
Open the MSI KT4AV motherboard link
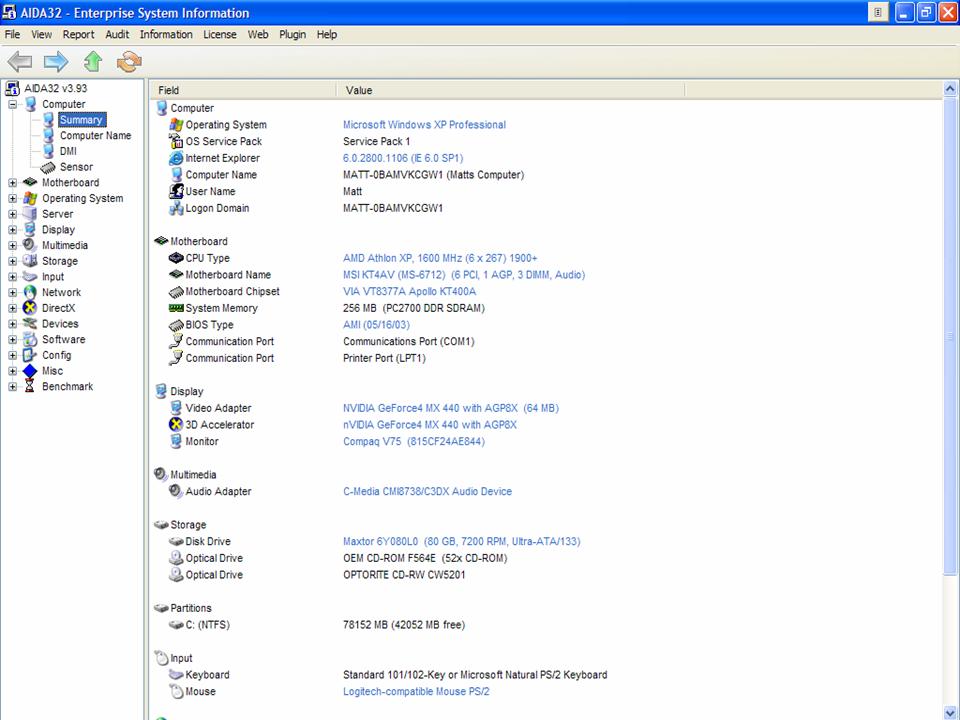[x=464, y=275]
